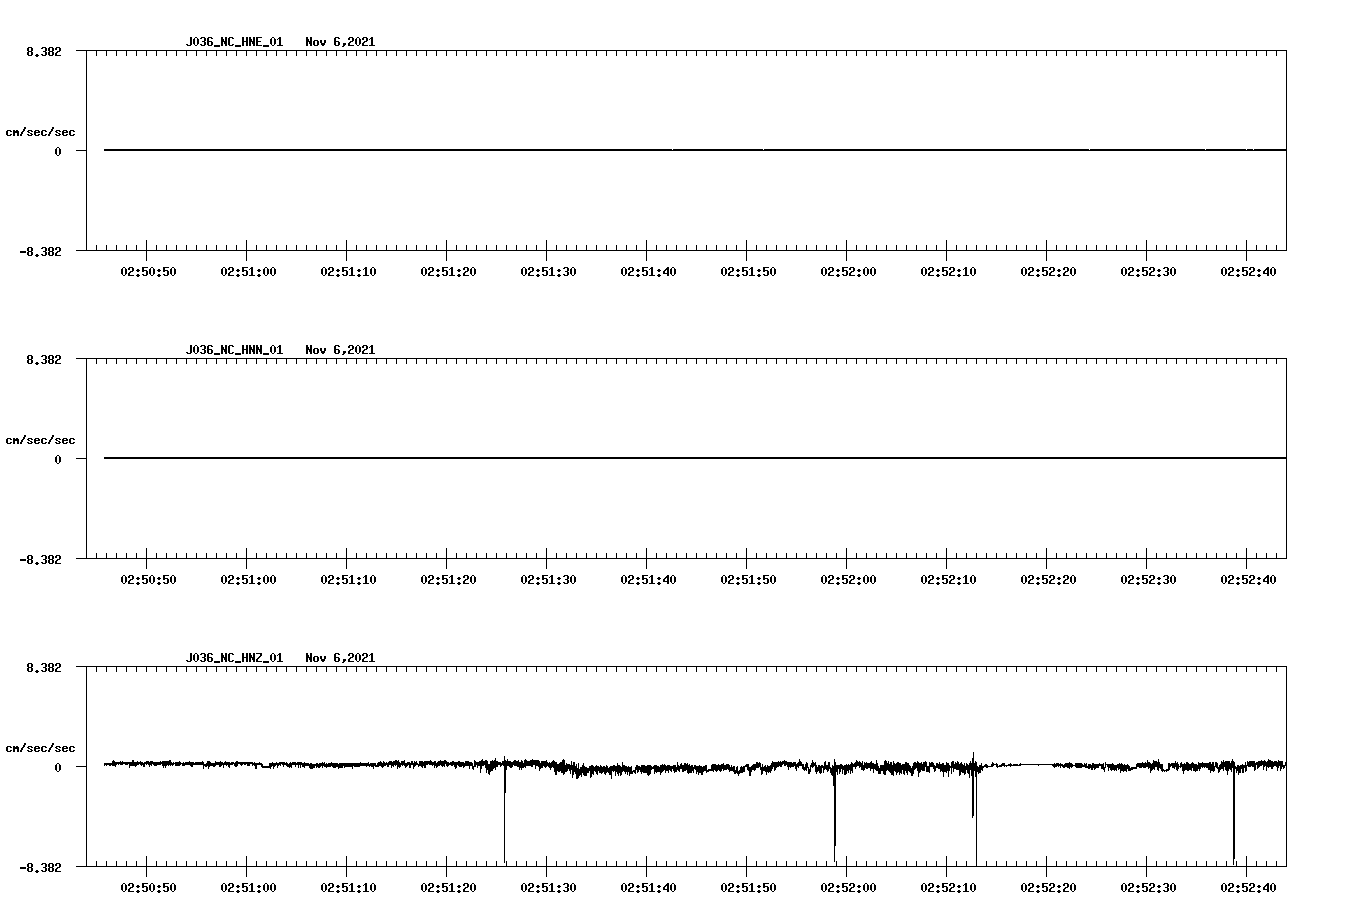Click 02:51:00 time label under HNE plot

pos(248,272)
